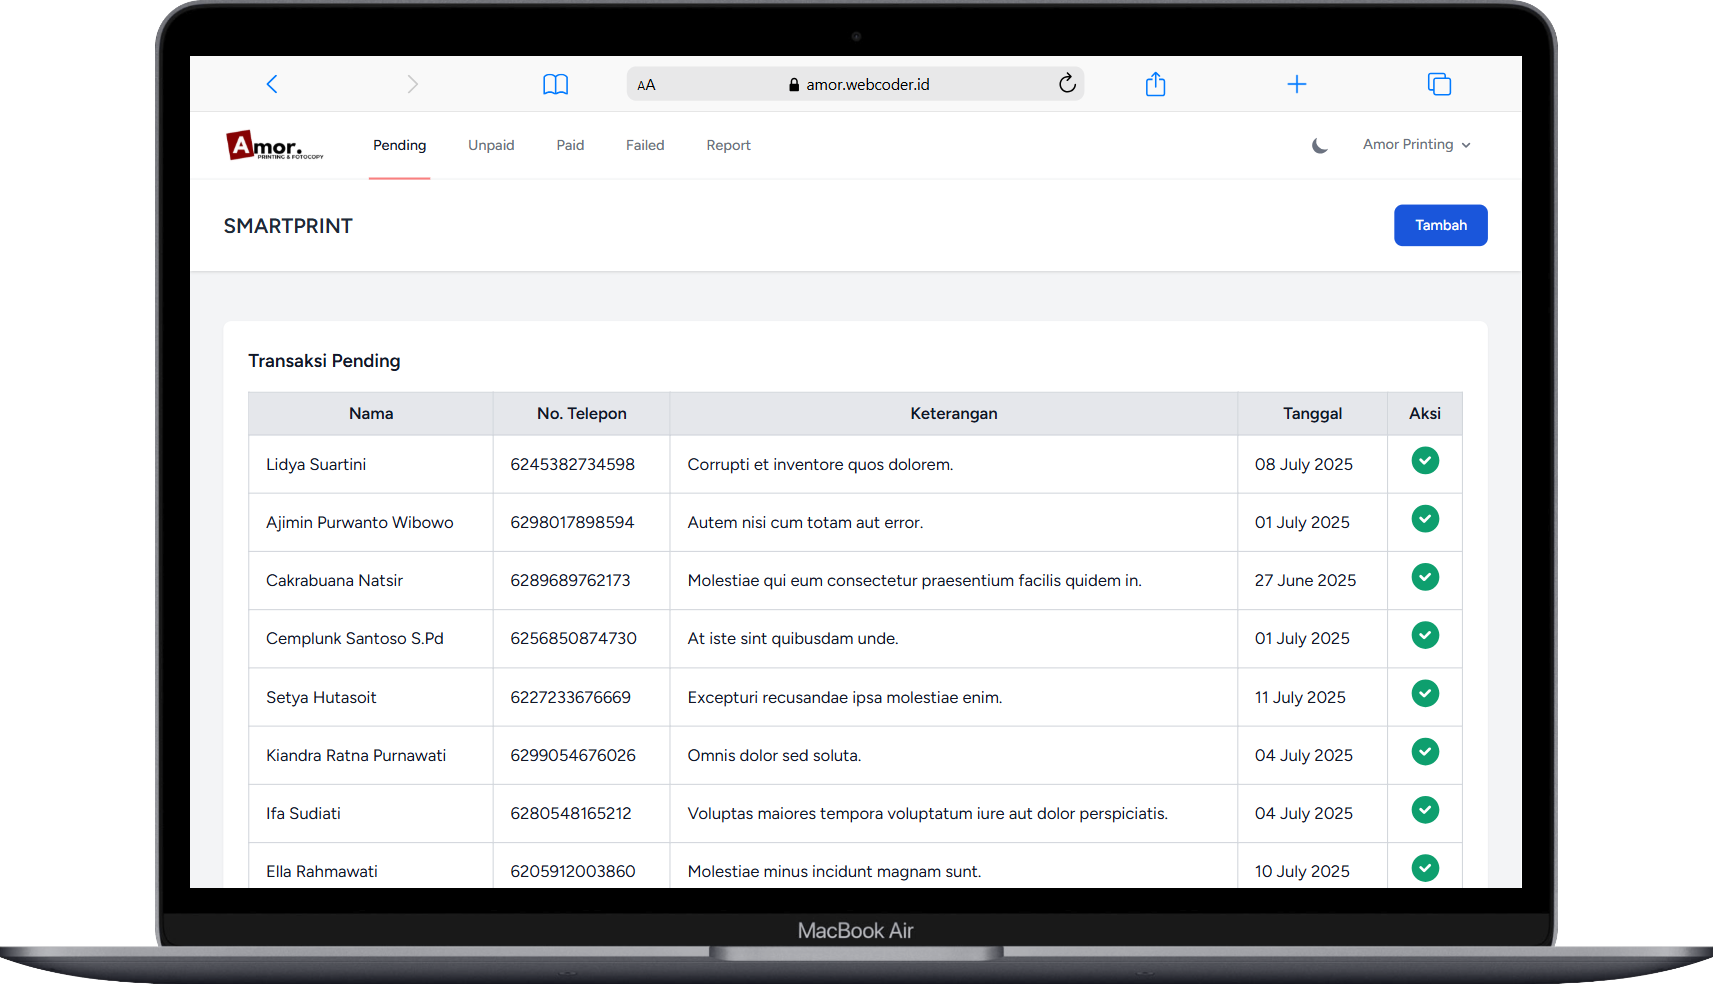The image size is (1713, 984).
Task: Open the Failed tab
Action: [645, 145]
